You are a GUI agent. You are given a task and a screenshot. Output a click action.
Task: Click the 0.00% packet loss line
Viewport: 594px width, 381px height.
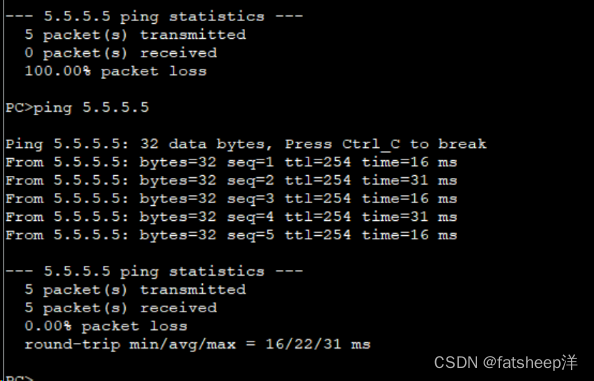(106, 326)
